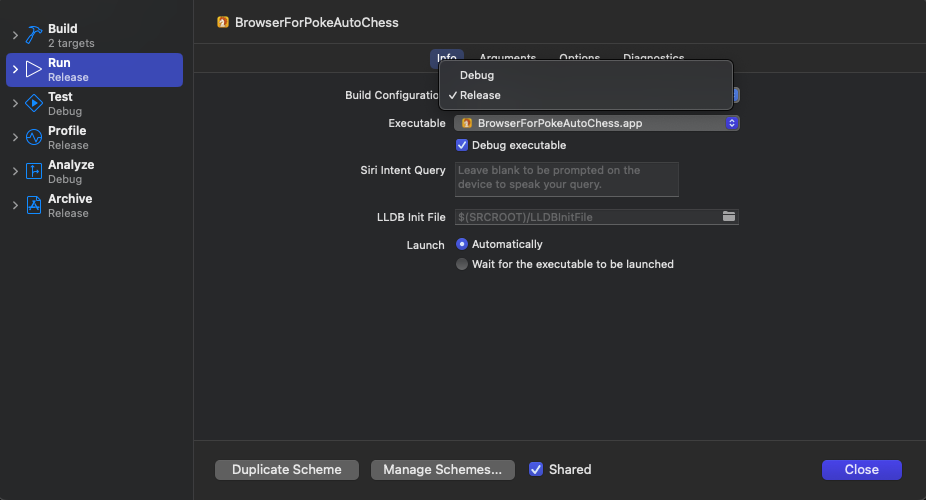Click the BrowserForPokeAutoChess scheme icon in header
This screenshot has width=926, height=500.
click(223, 22)
